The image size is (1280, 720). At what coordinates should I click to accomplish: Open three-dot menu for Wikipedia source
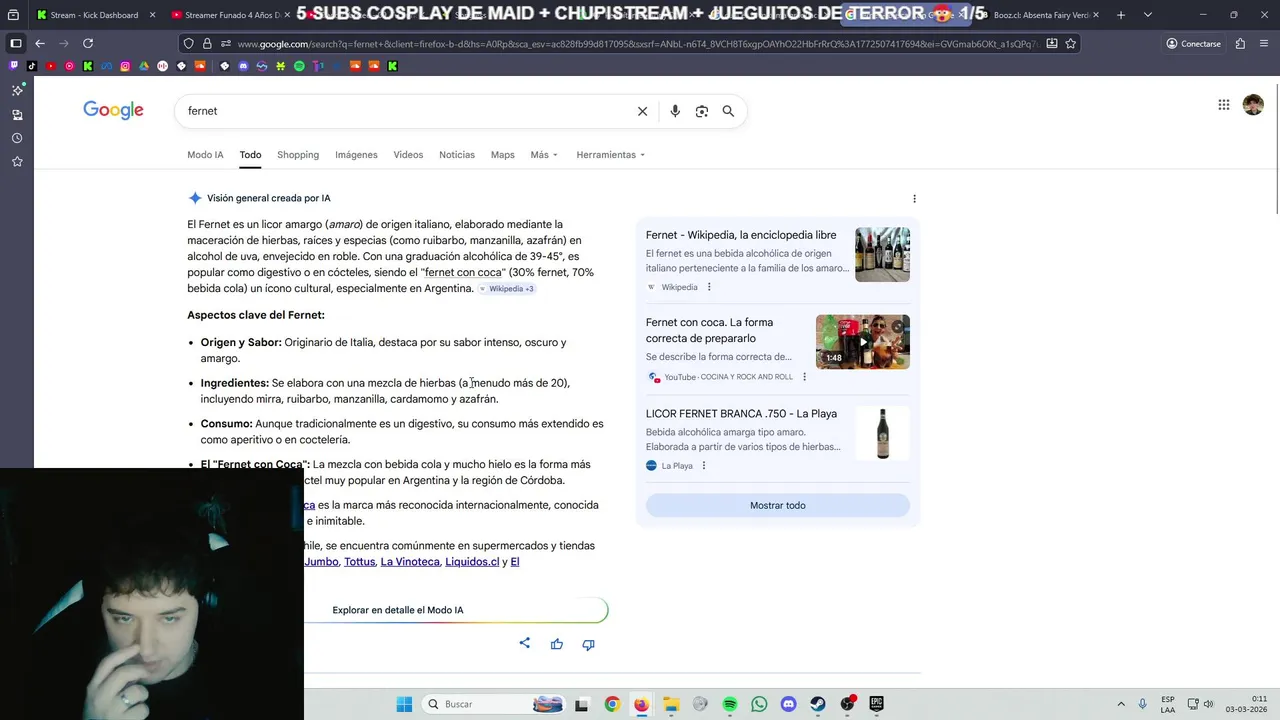point(709,287)
